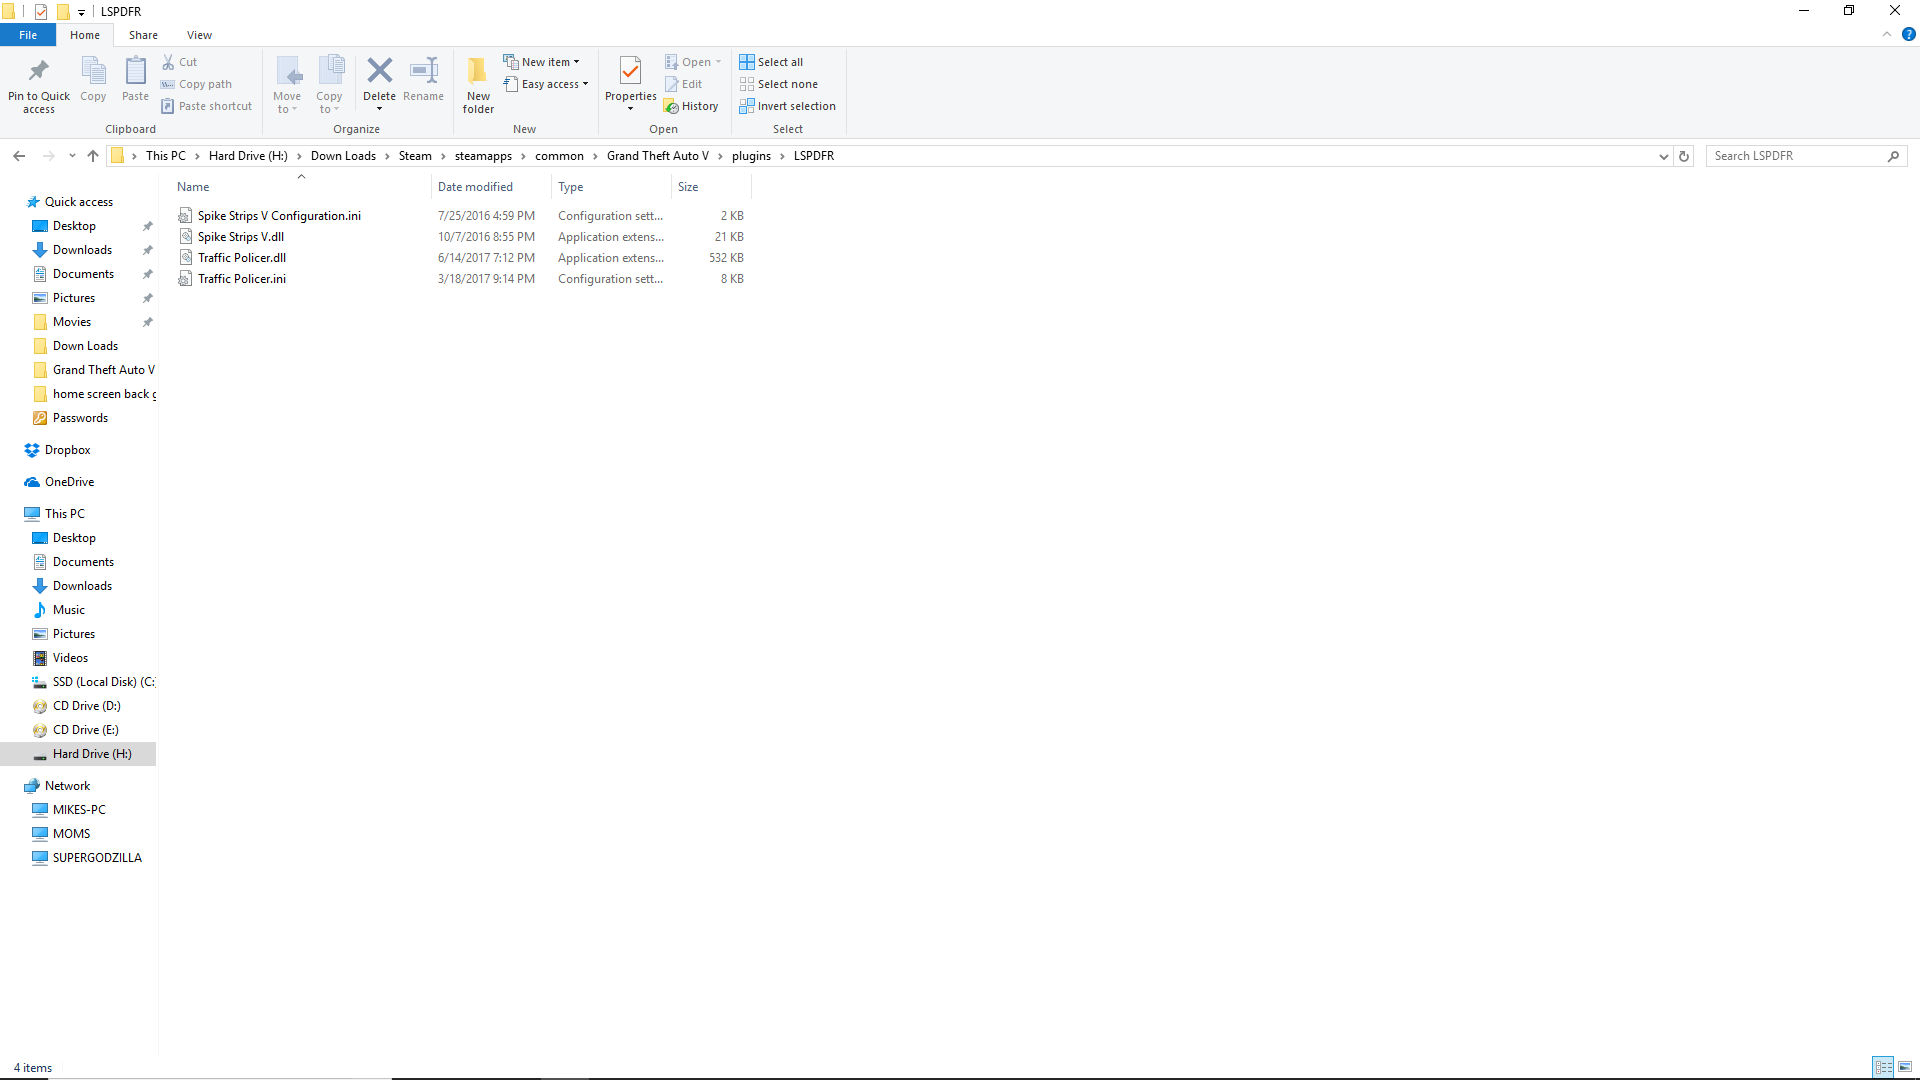Click the Search LSPDFR field
Viewport: 1920px width, 1080px height.
[1796, 156]
